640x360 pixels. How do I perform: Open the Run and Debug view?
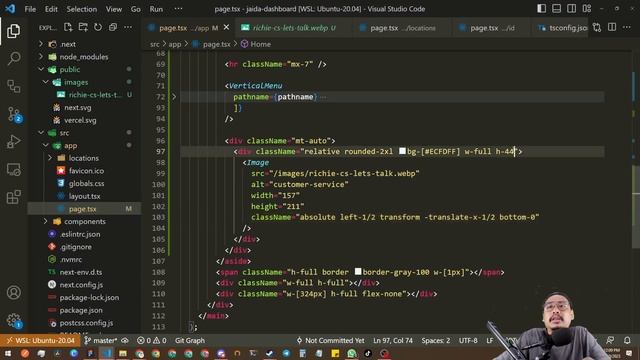tap(13, 142)
